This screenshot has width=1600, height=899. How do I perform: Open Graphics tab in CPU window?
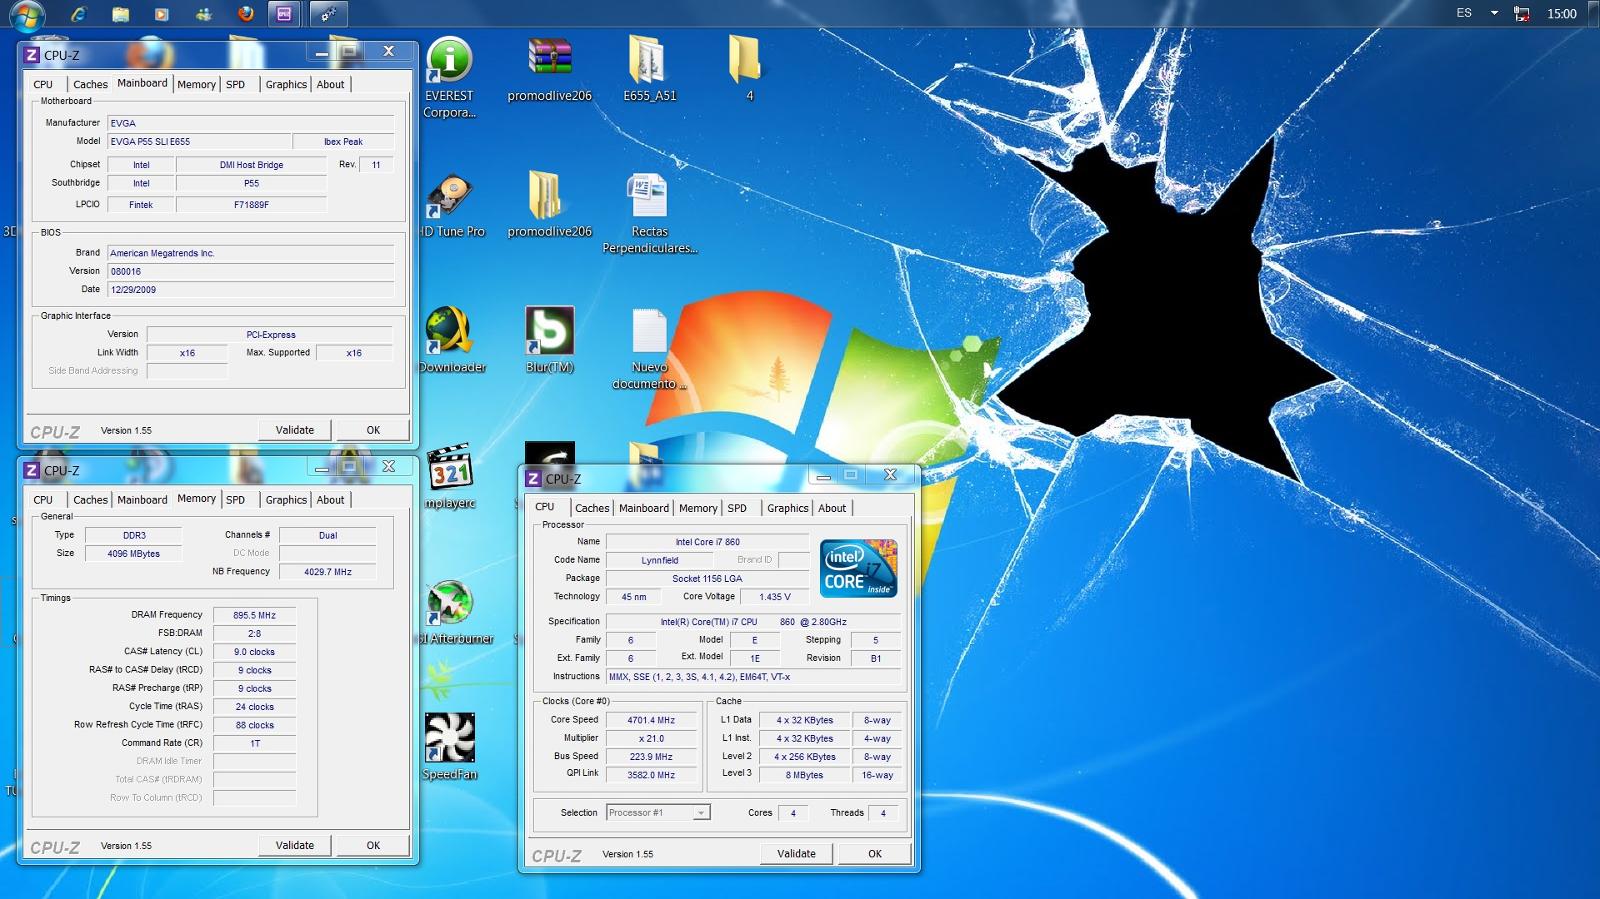[x=788, y=507]
